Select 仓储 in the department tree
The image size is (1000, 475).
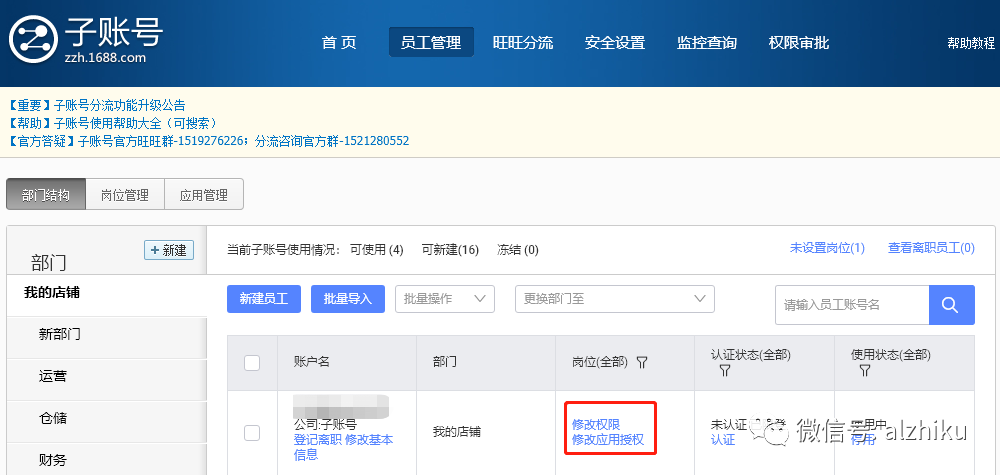click(x=107, y=419)
